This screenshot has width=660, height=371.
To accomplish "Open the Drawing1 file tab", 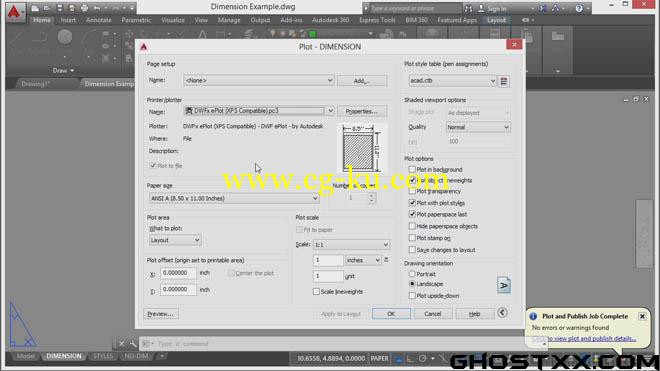I will tap(36, 84).
